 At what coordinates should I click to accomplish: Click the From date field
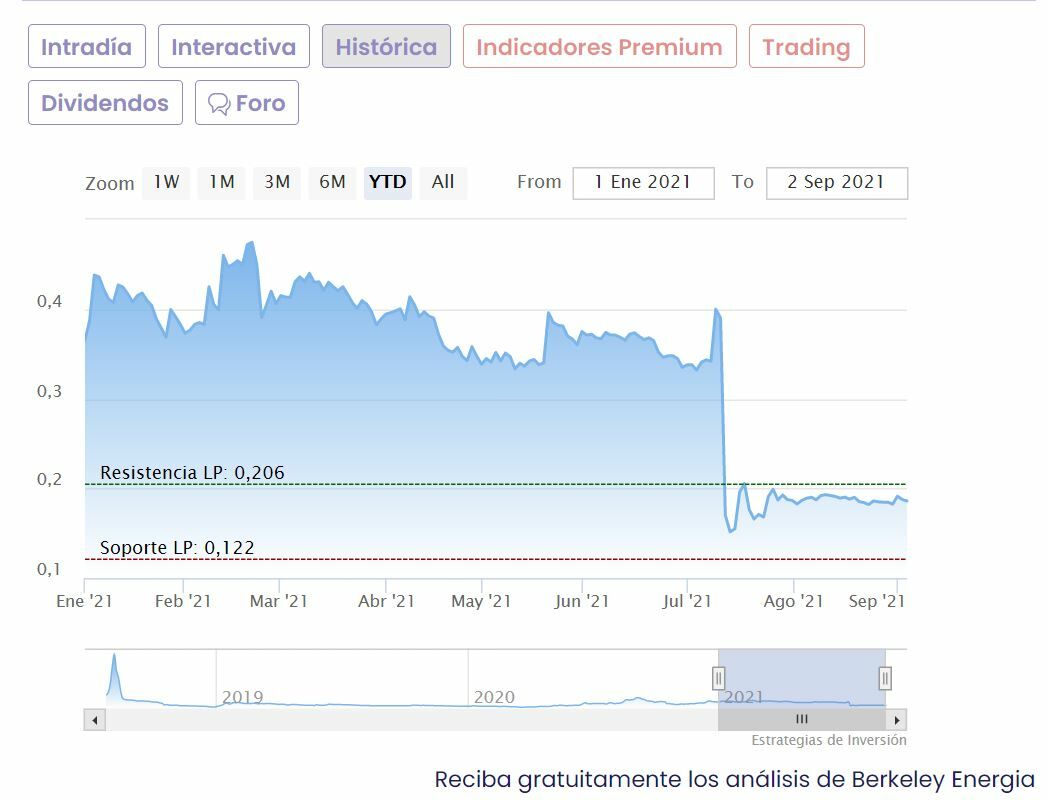point(643,183)
